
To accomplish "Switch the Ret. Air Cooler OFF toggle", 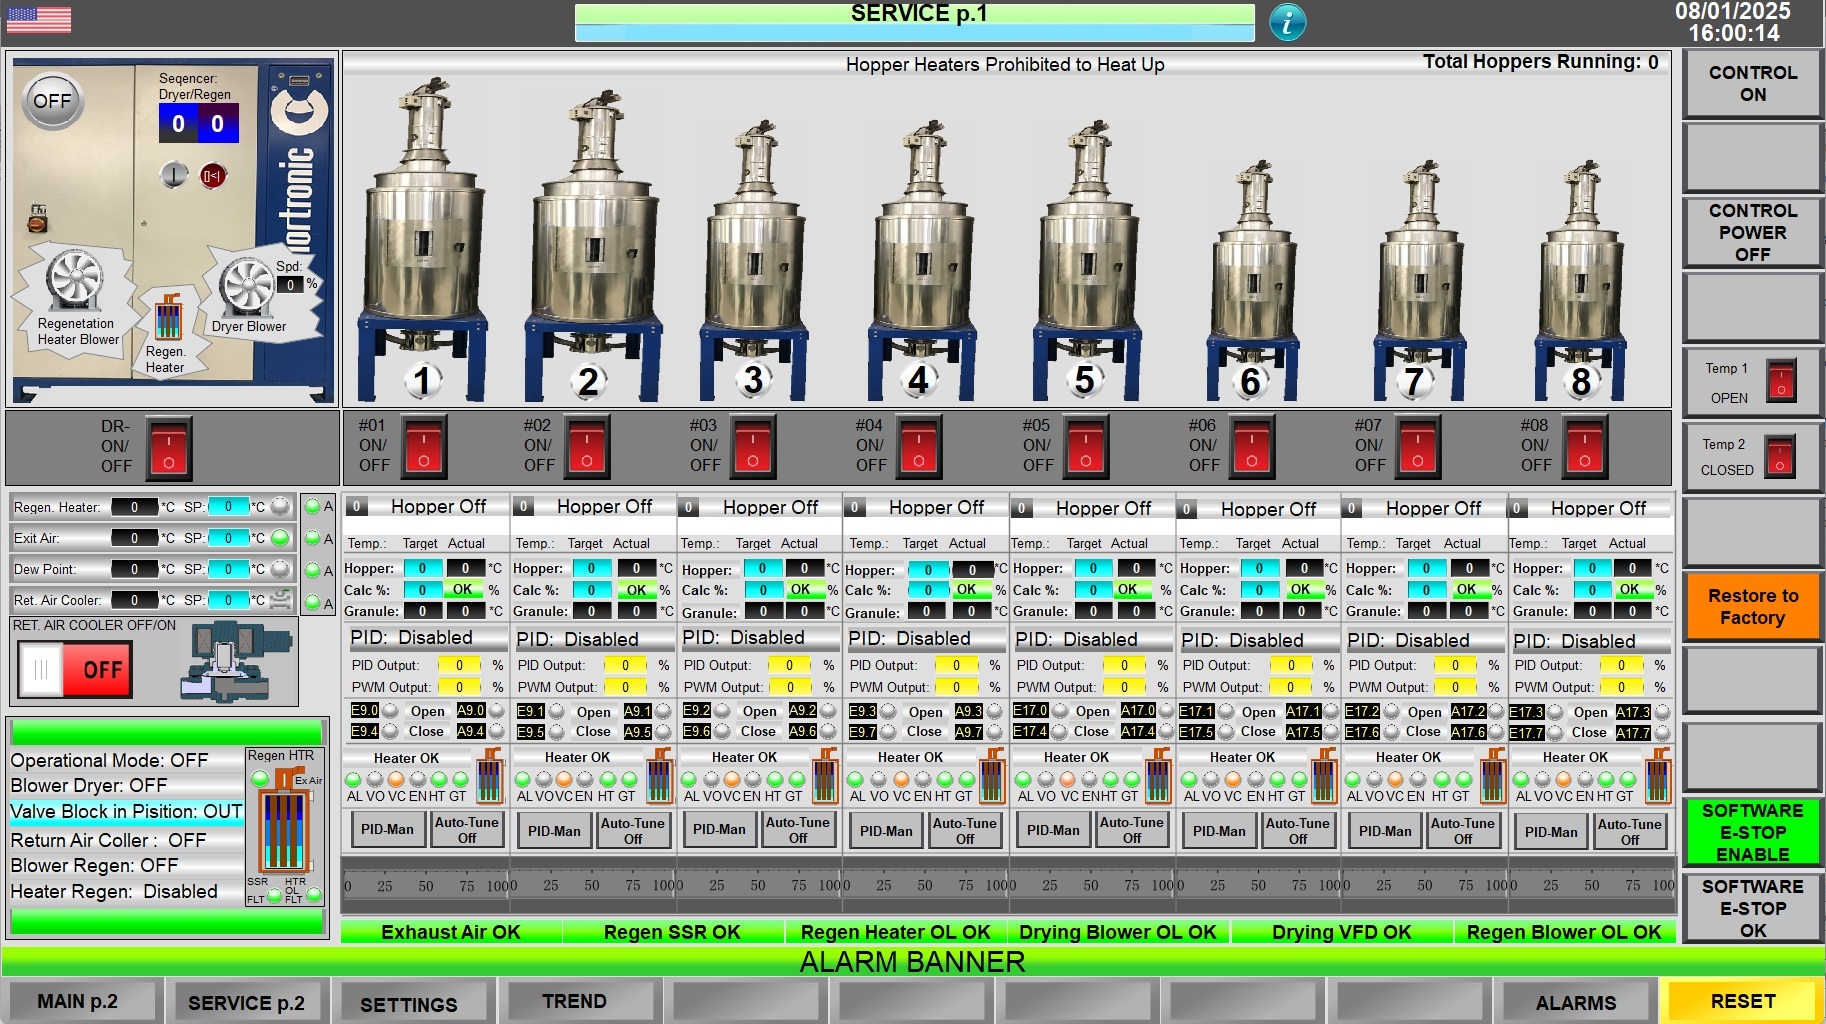I will point(73,669).
